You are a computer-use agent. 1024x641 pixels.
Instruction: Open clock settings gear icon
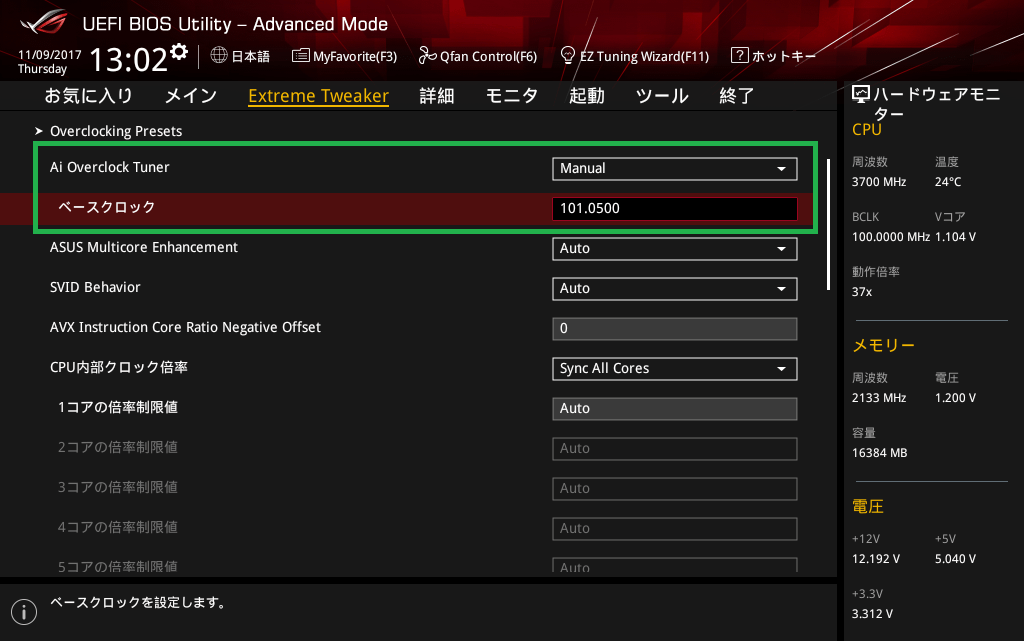179,52
